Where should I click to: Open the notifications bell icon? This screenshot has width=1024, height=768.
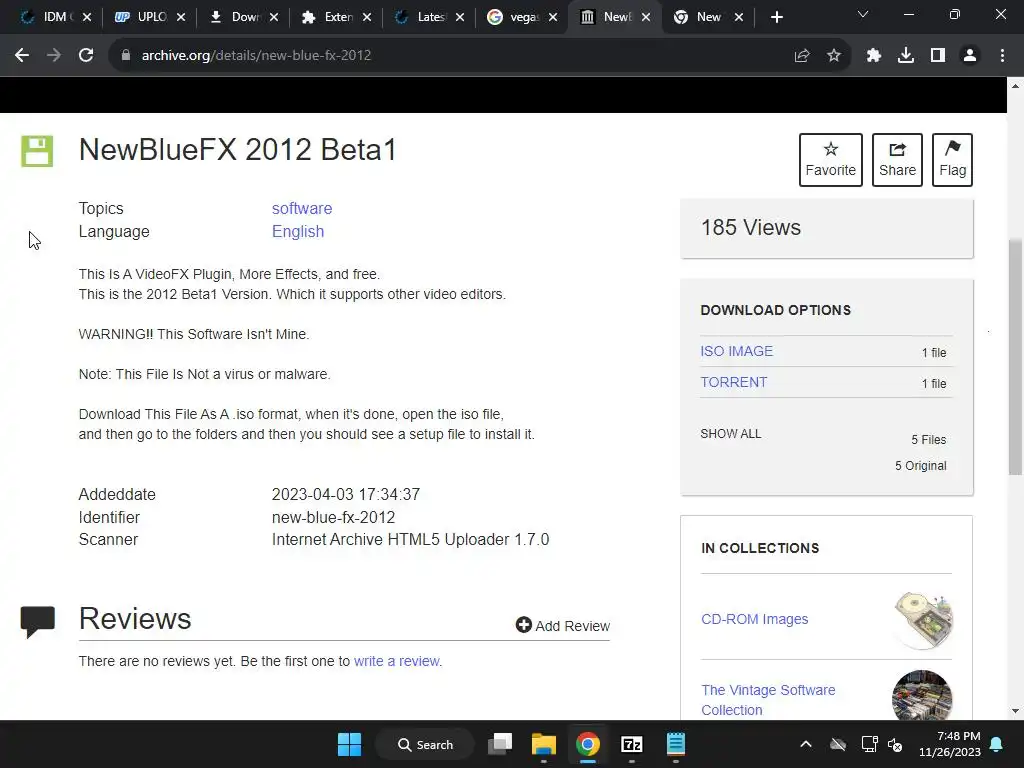click(x=997, y=744)
